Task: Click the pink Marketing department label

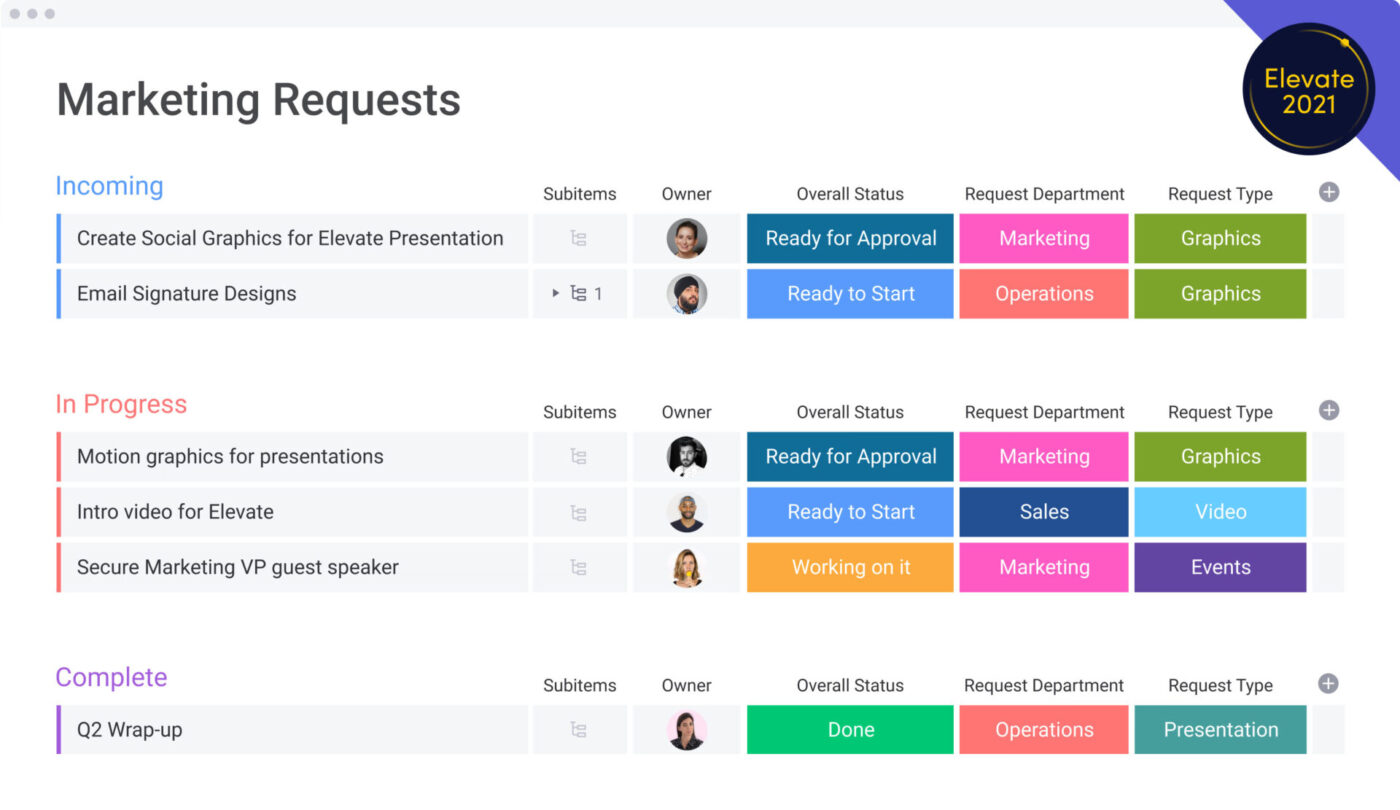Action: point(1043,238)
